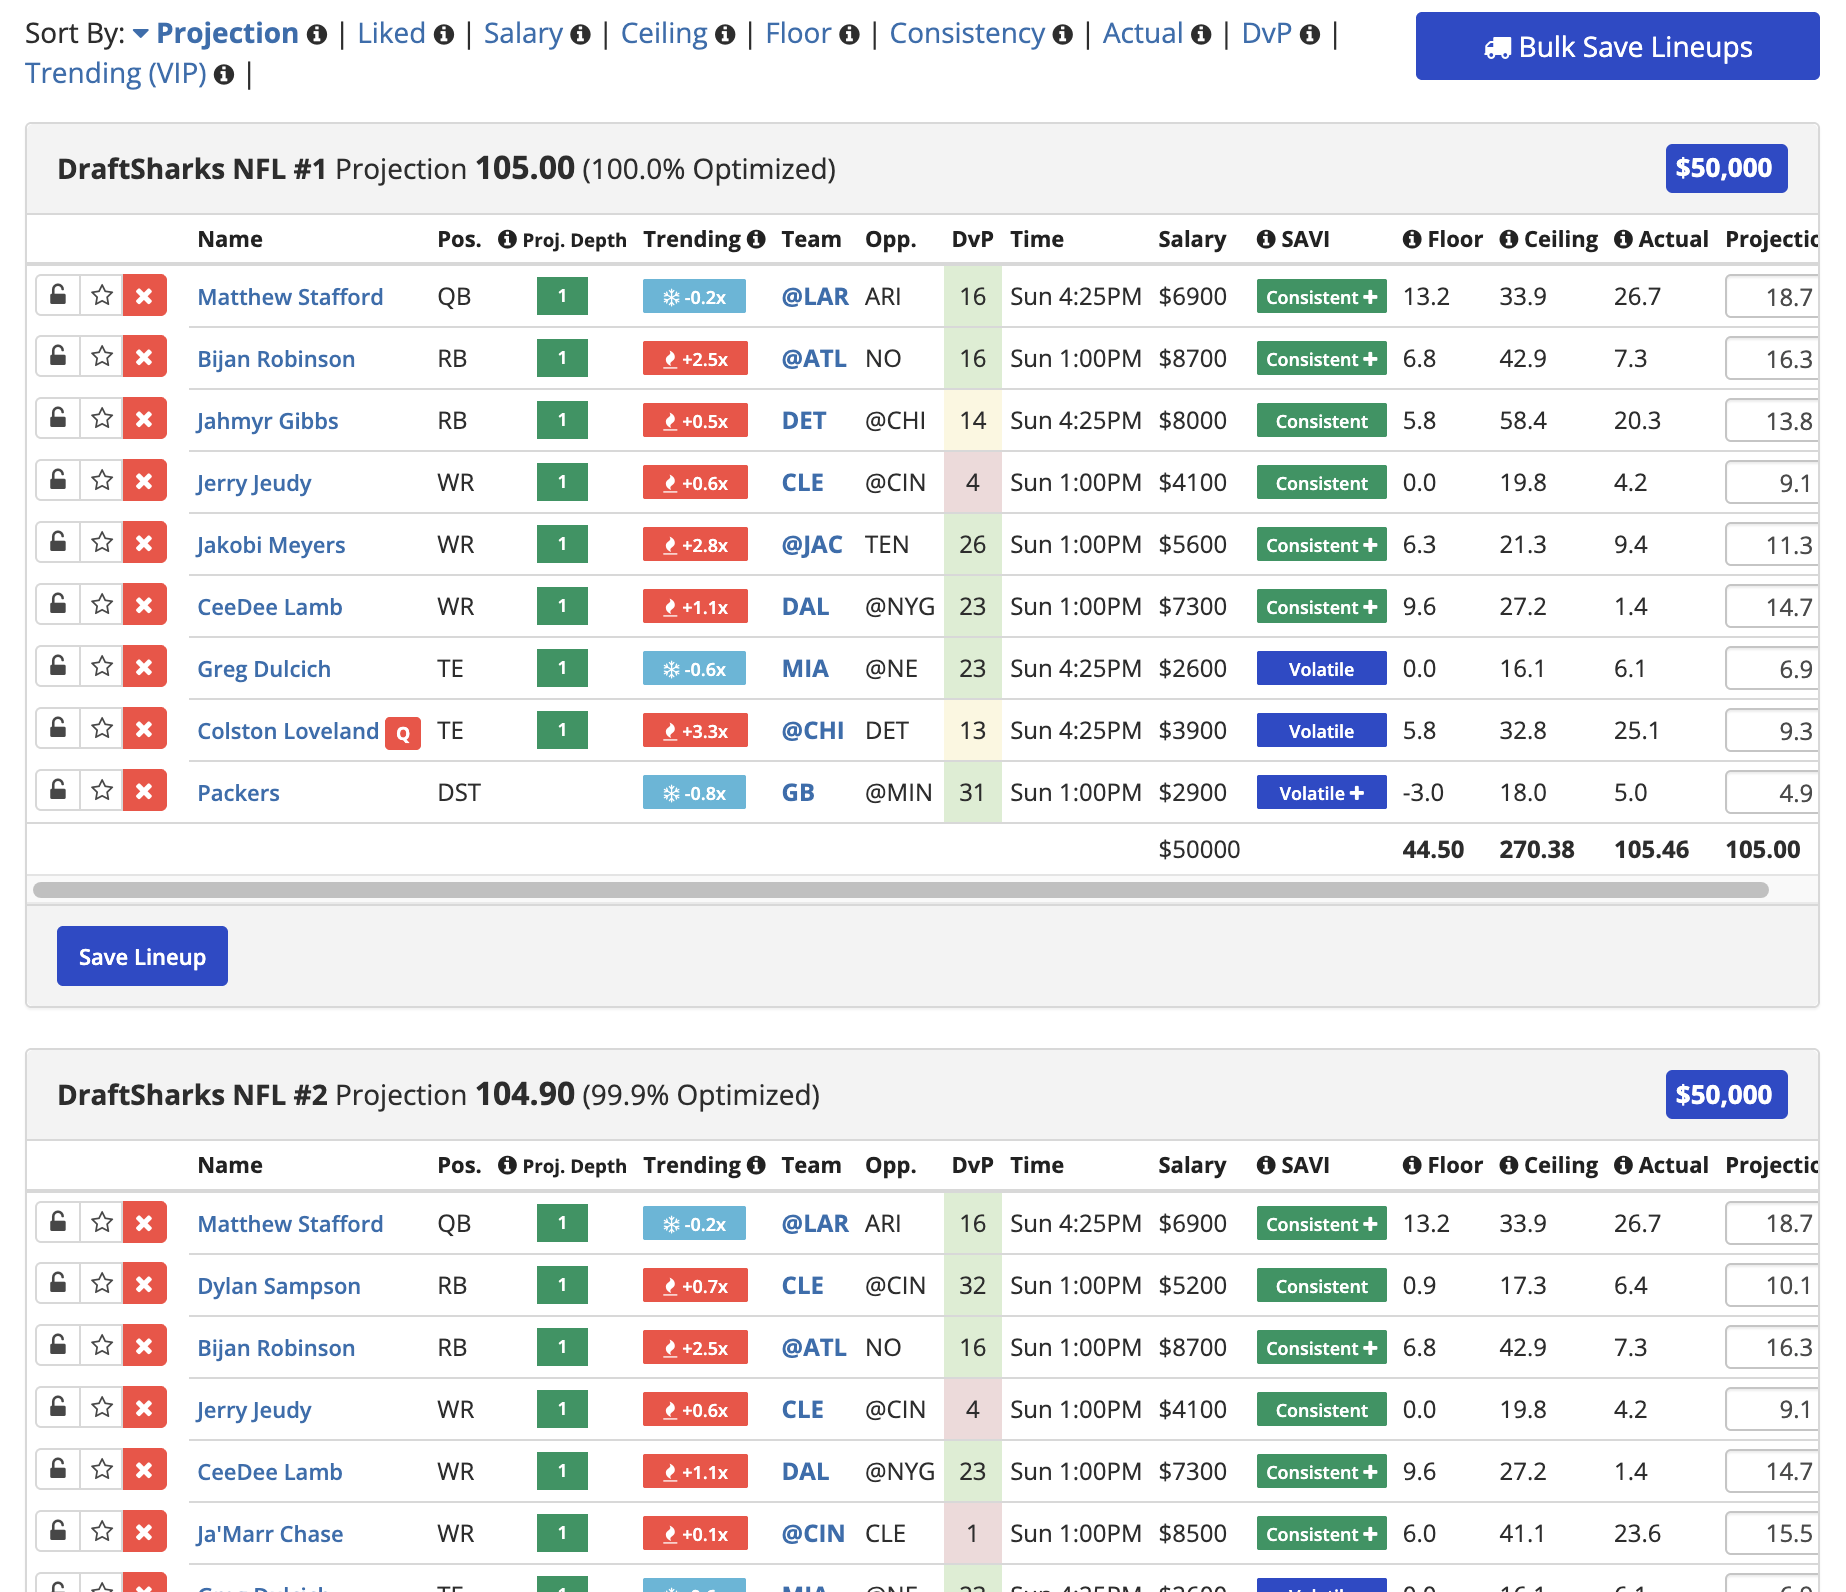Click Ceiling info icon in lineup #2 header
The height and width of the screenshot is (1592, 1846).
[1509, 1165]
